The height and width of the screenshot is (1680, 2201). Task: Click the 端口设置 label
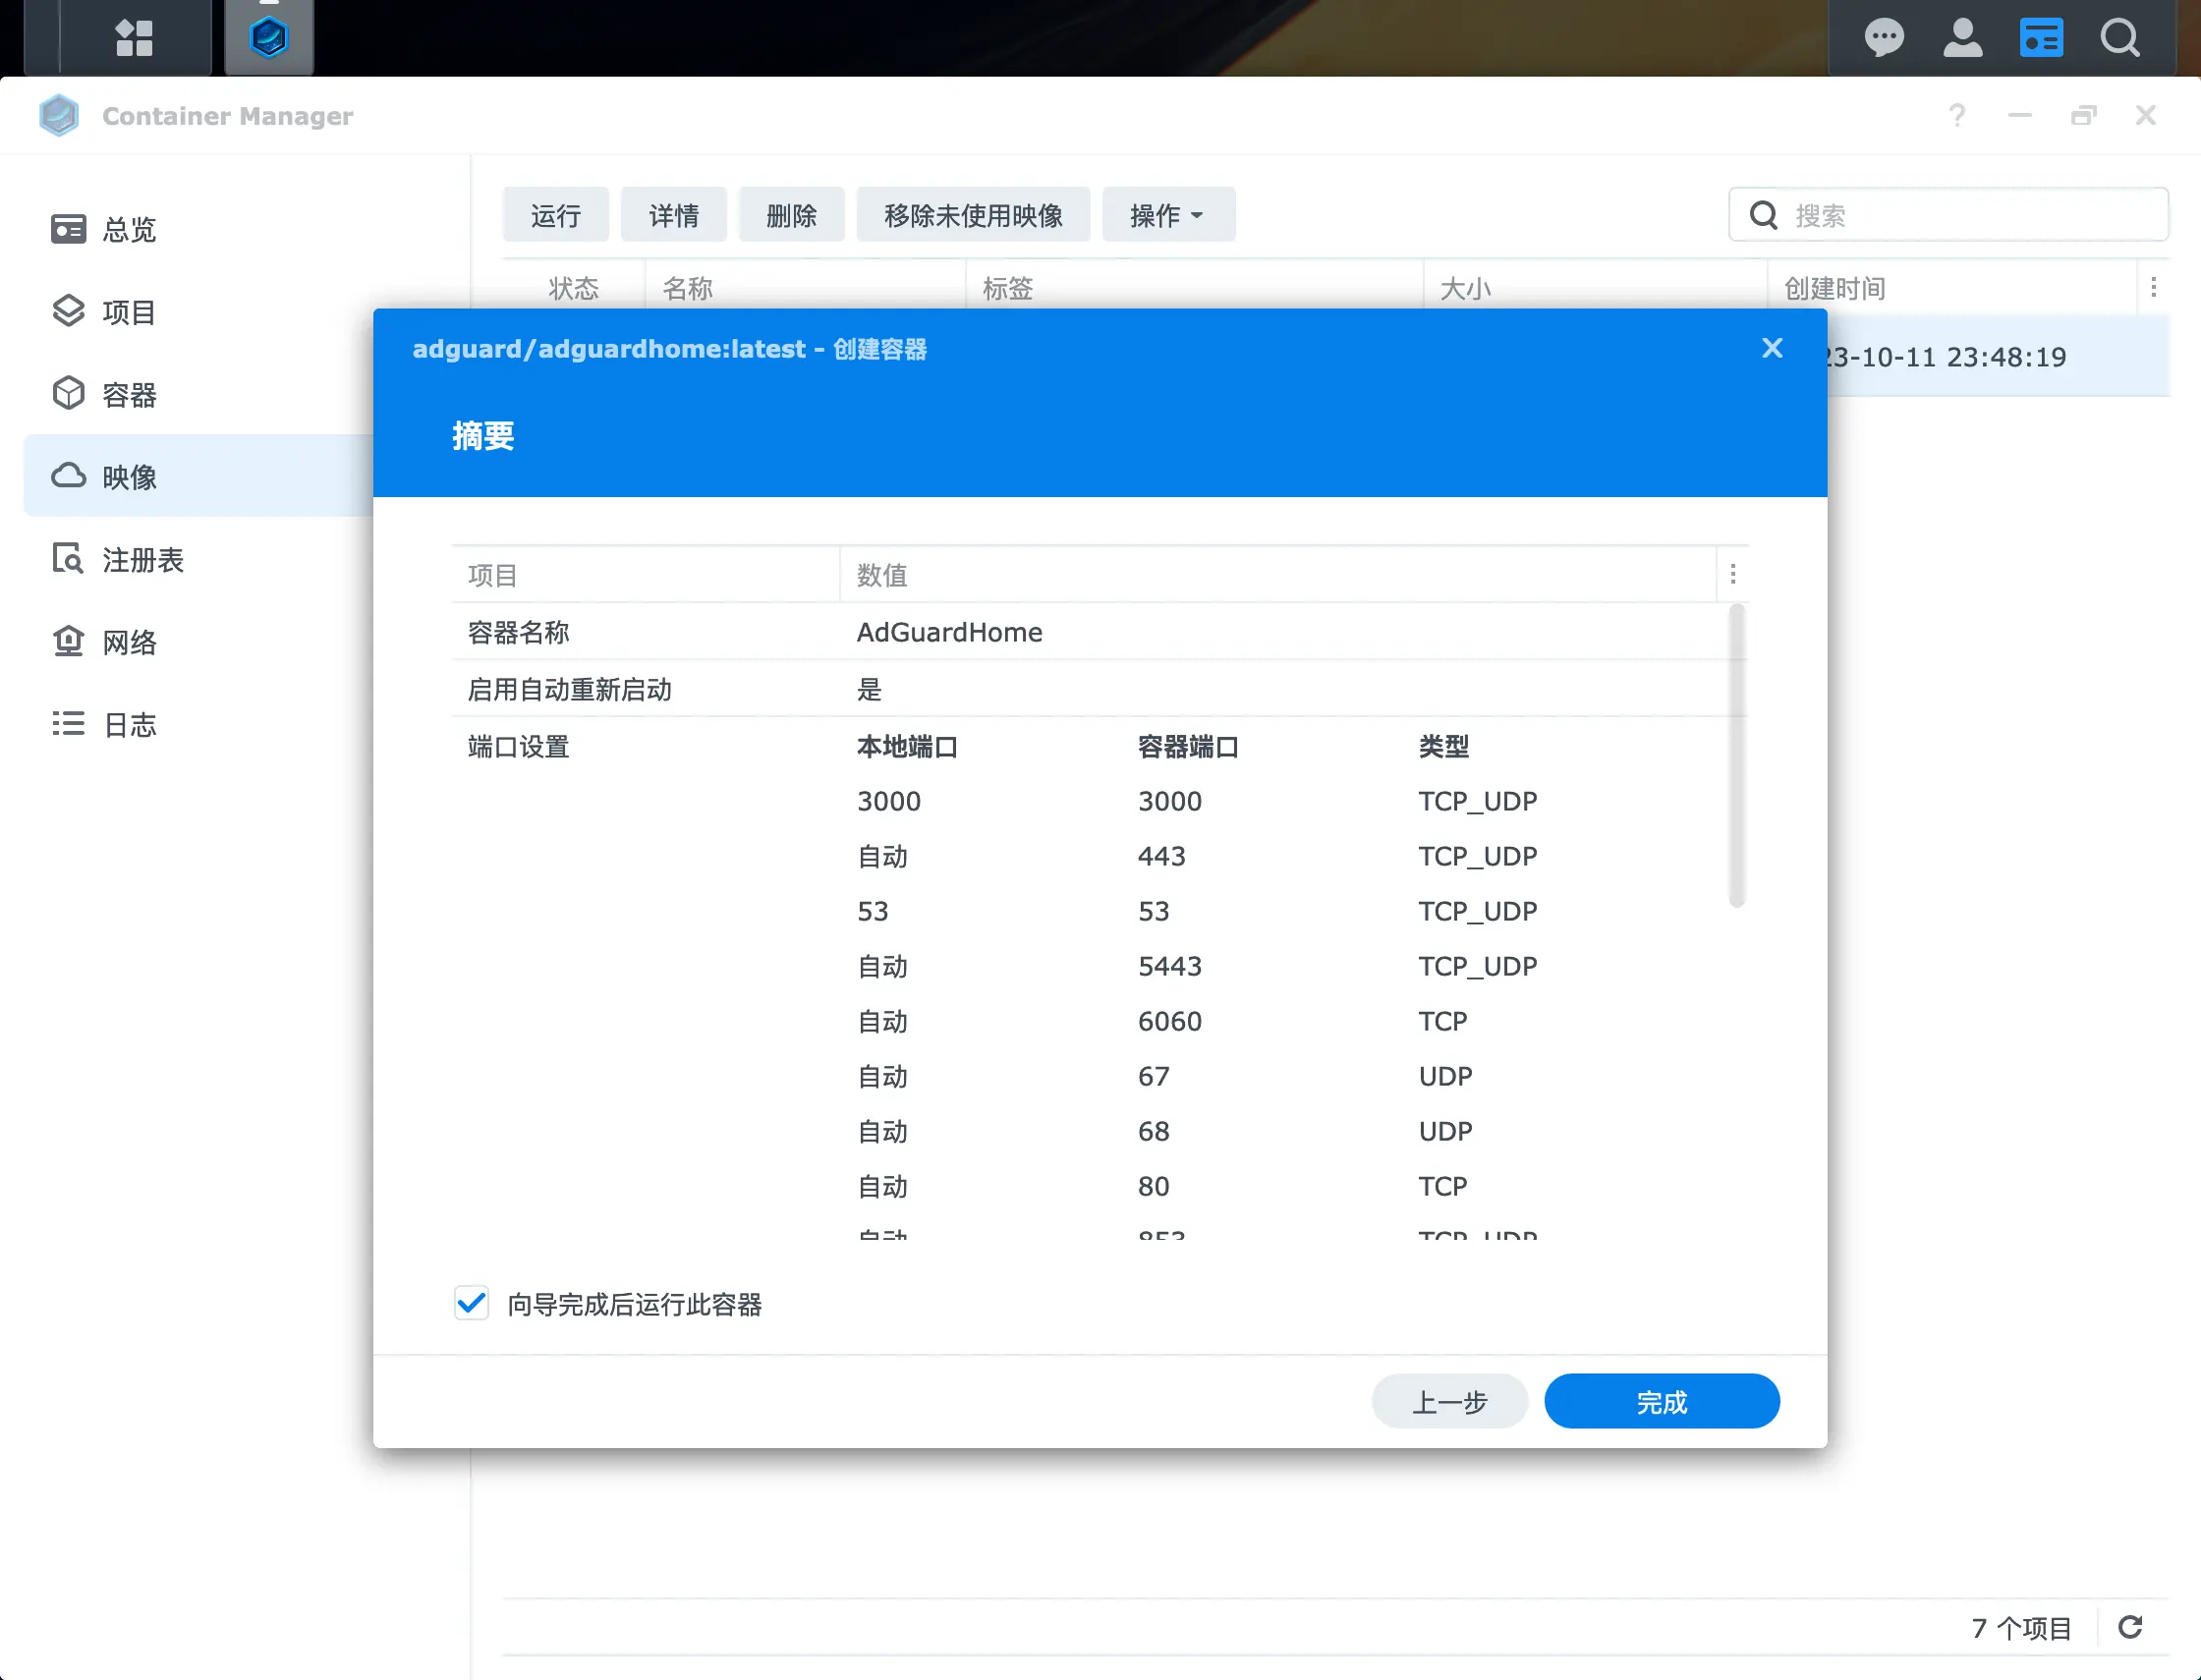518,747
